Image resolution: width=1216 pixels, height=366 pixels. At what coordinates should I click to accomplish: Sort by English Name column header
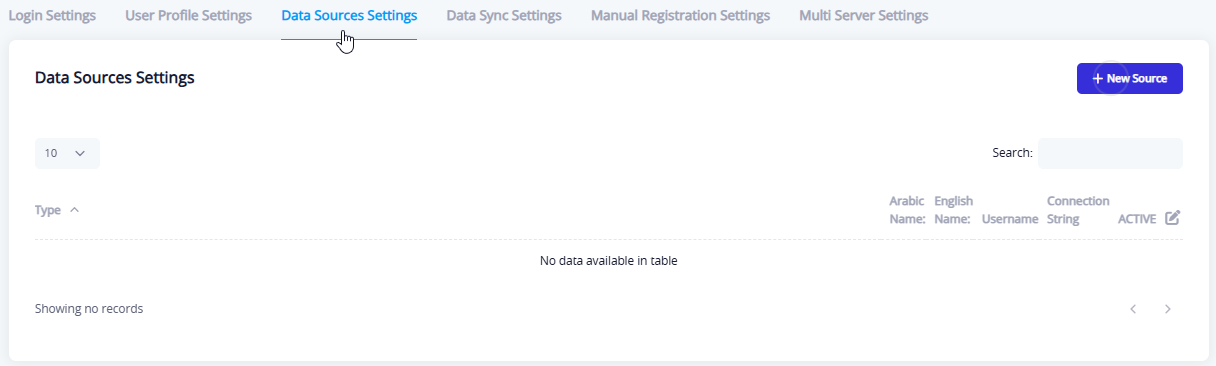coord(953,210)
